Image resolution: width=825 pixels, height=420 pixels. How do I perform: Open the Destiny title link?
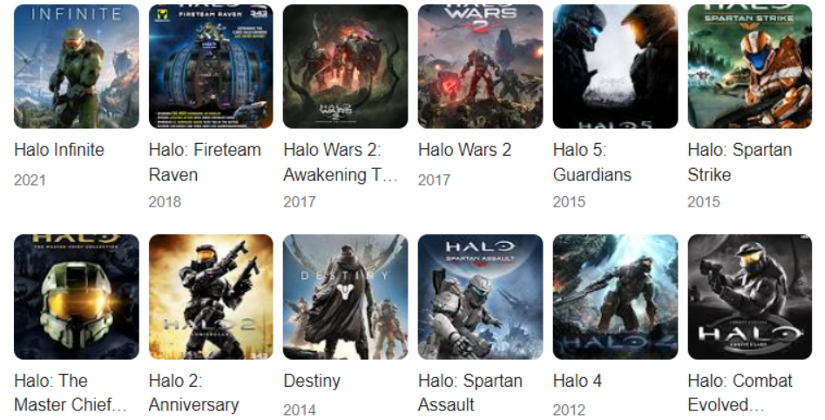coord(312,381)
